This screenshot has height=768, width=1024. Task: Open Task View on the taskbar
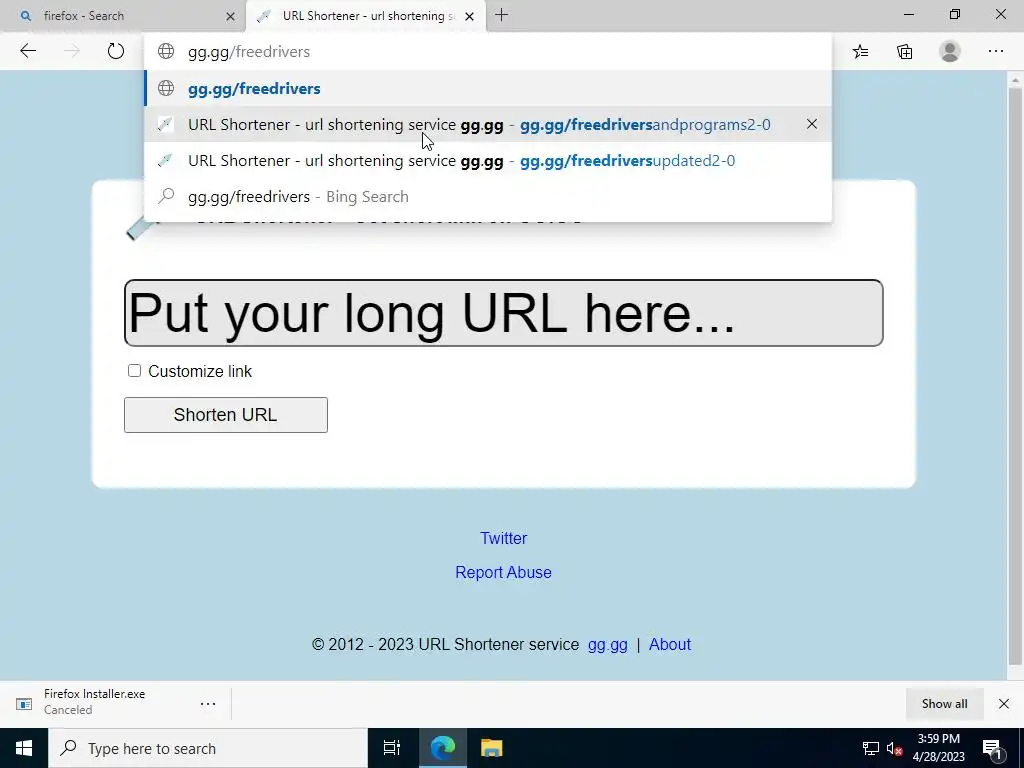pyautogui.click(x=392, y=748)
